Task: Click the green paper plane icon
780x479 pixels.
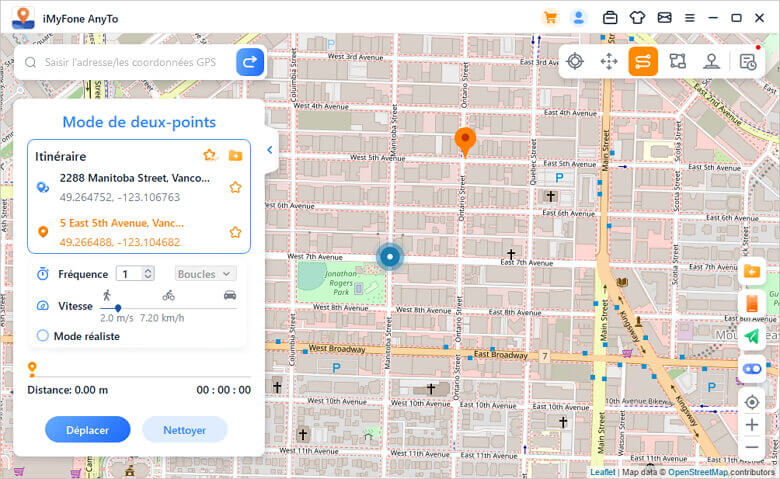Action: tap(752, 336)
